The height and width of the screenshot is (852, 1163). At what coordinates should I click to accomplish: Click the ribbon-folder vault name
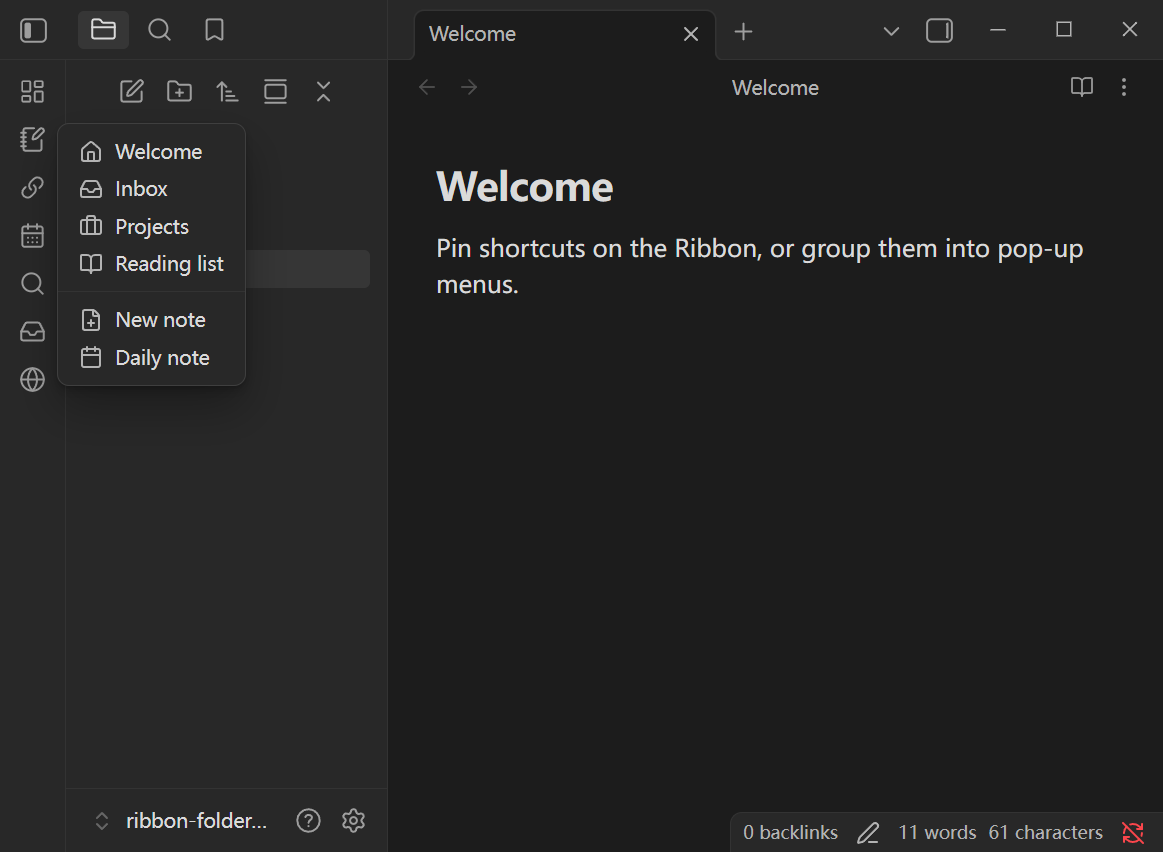[x=197, y=821]
